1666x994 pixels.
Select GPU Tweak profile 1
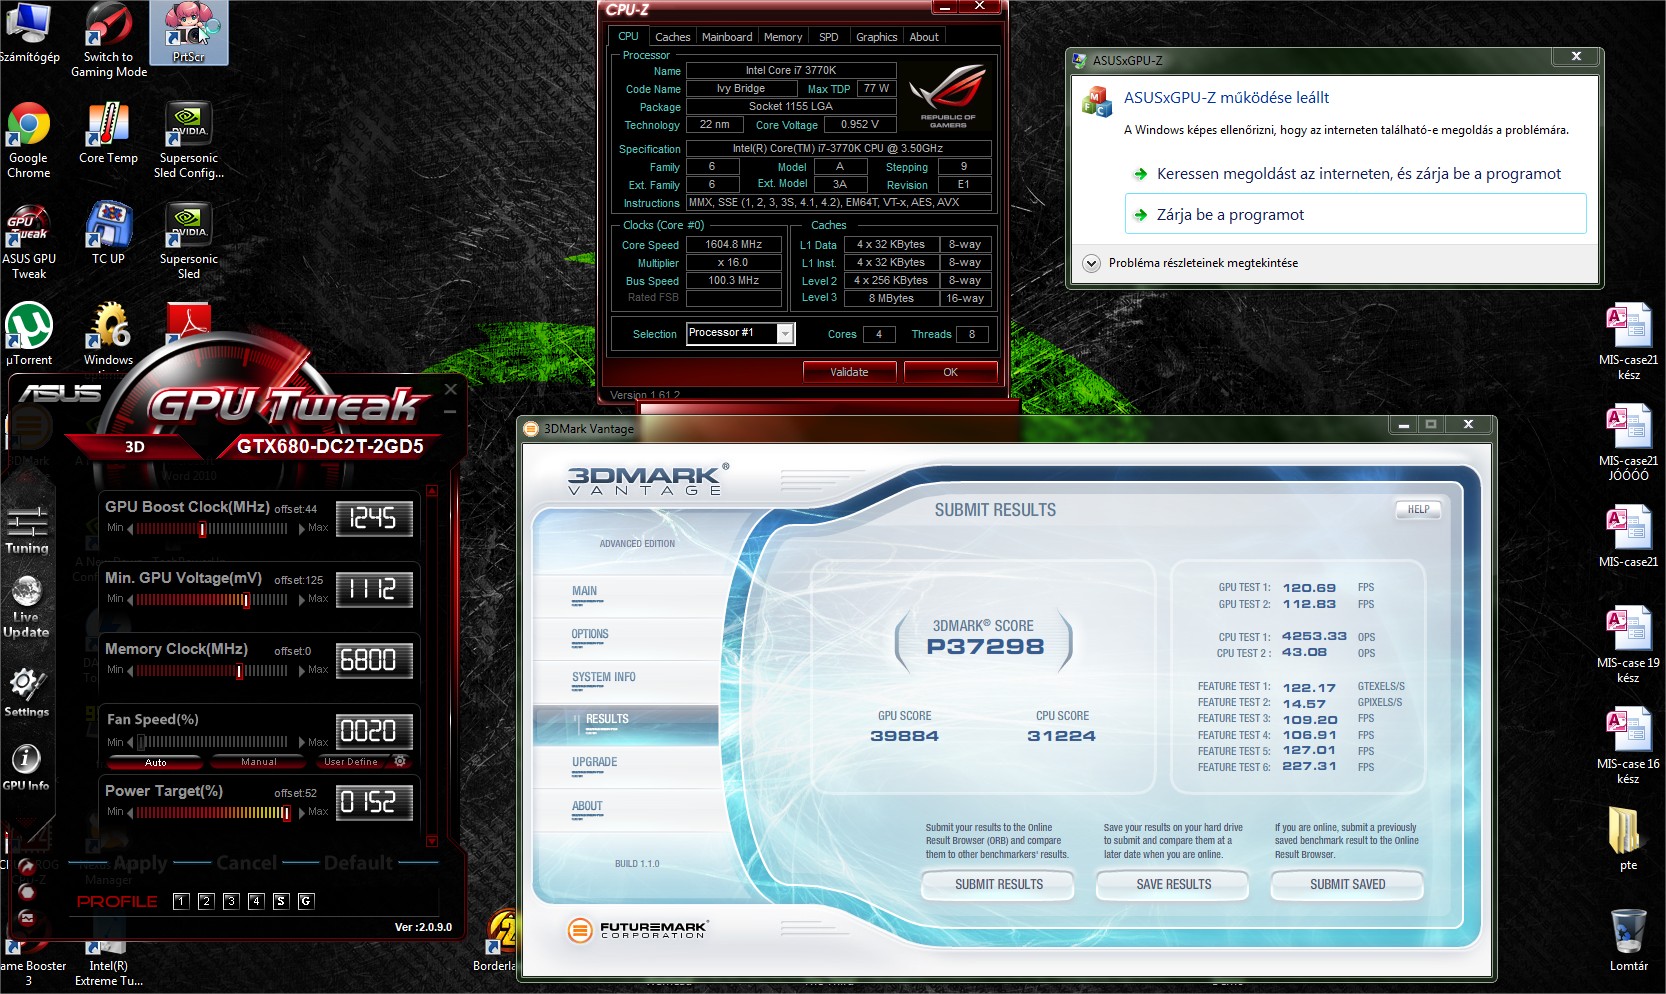point(181,901)
